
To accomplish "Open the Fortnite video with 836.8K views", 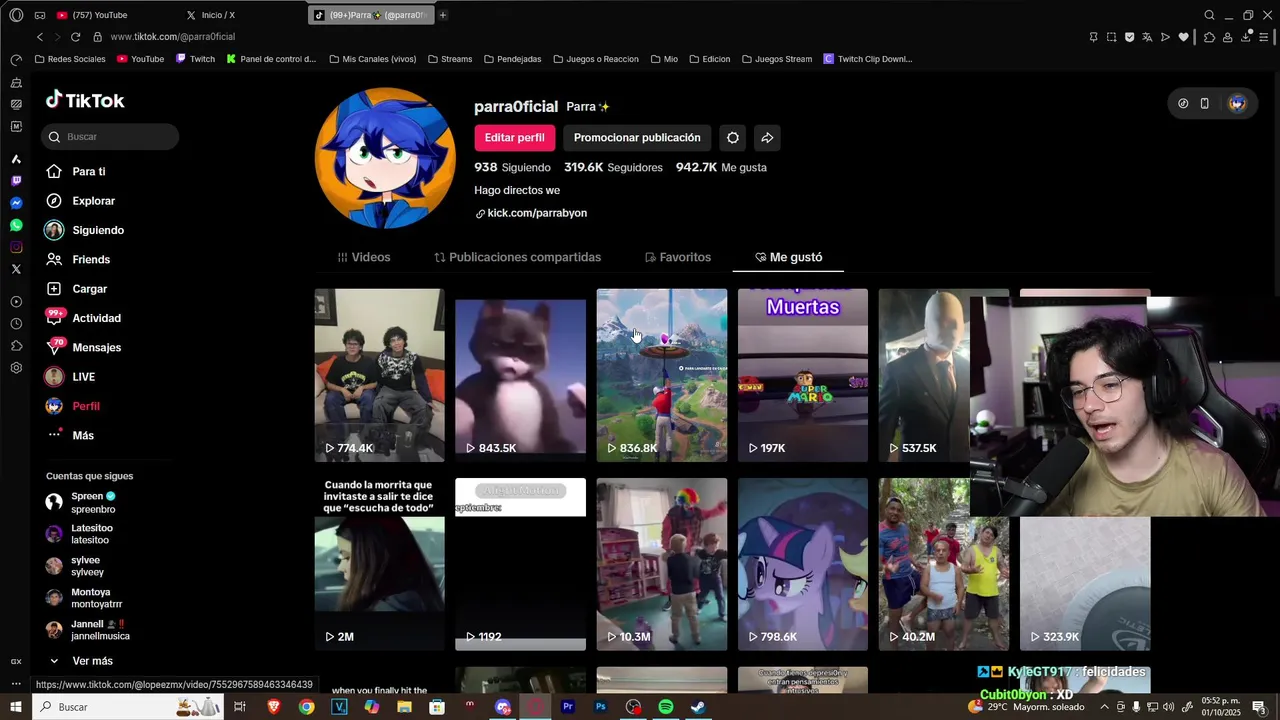I will pos(662,375).
